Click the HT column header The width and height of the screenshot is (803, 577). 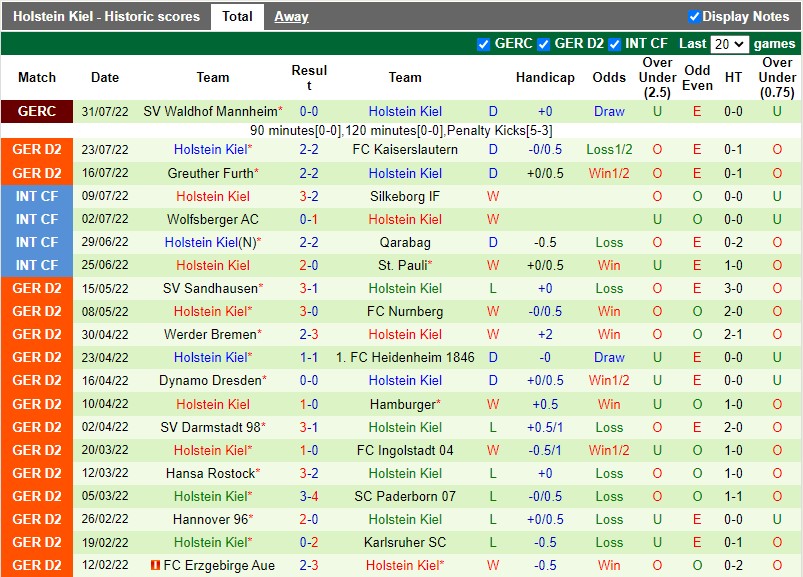733,77
